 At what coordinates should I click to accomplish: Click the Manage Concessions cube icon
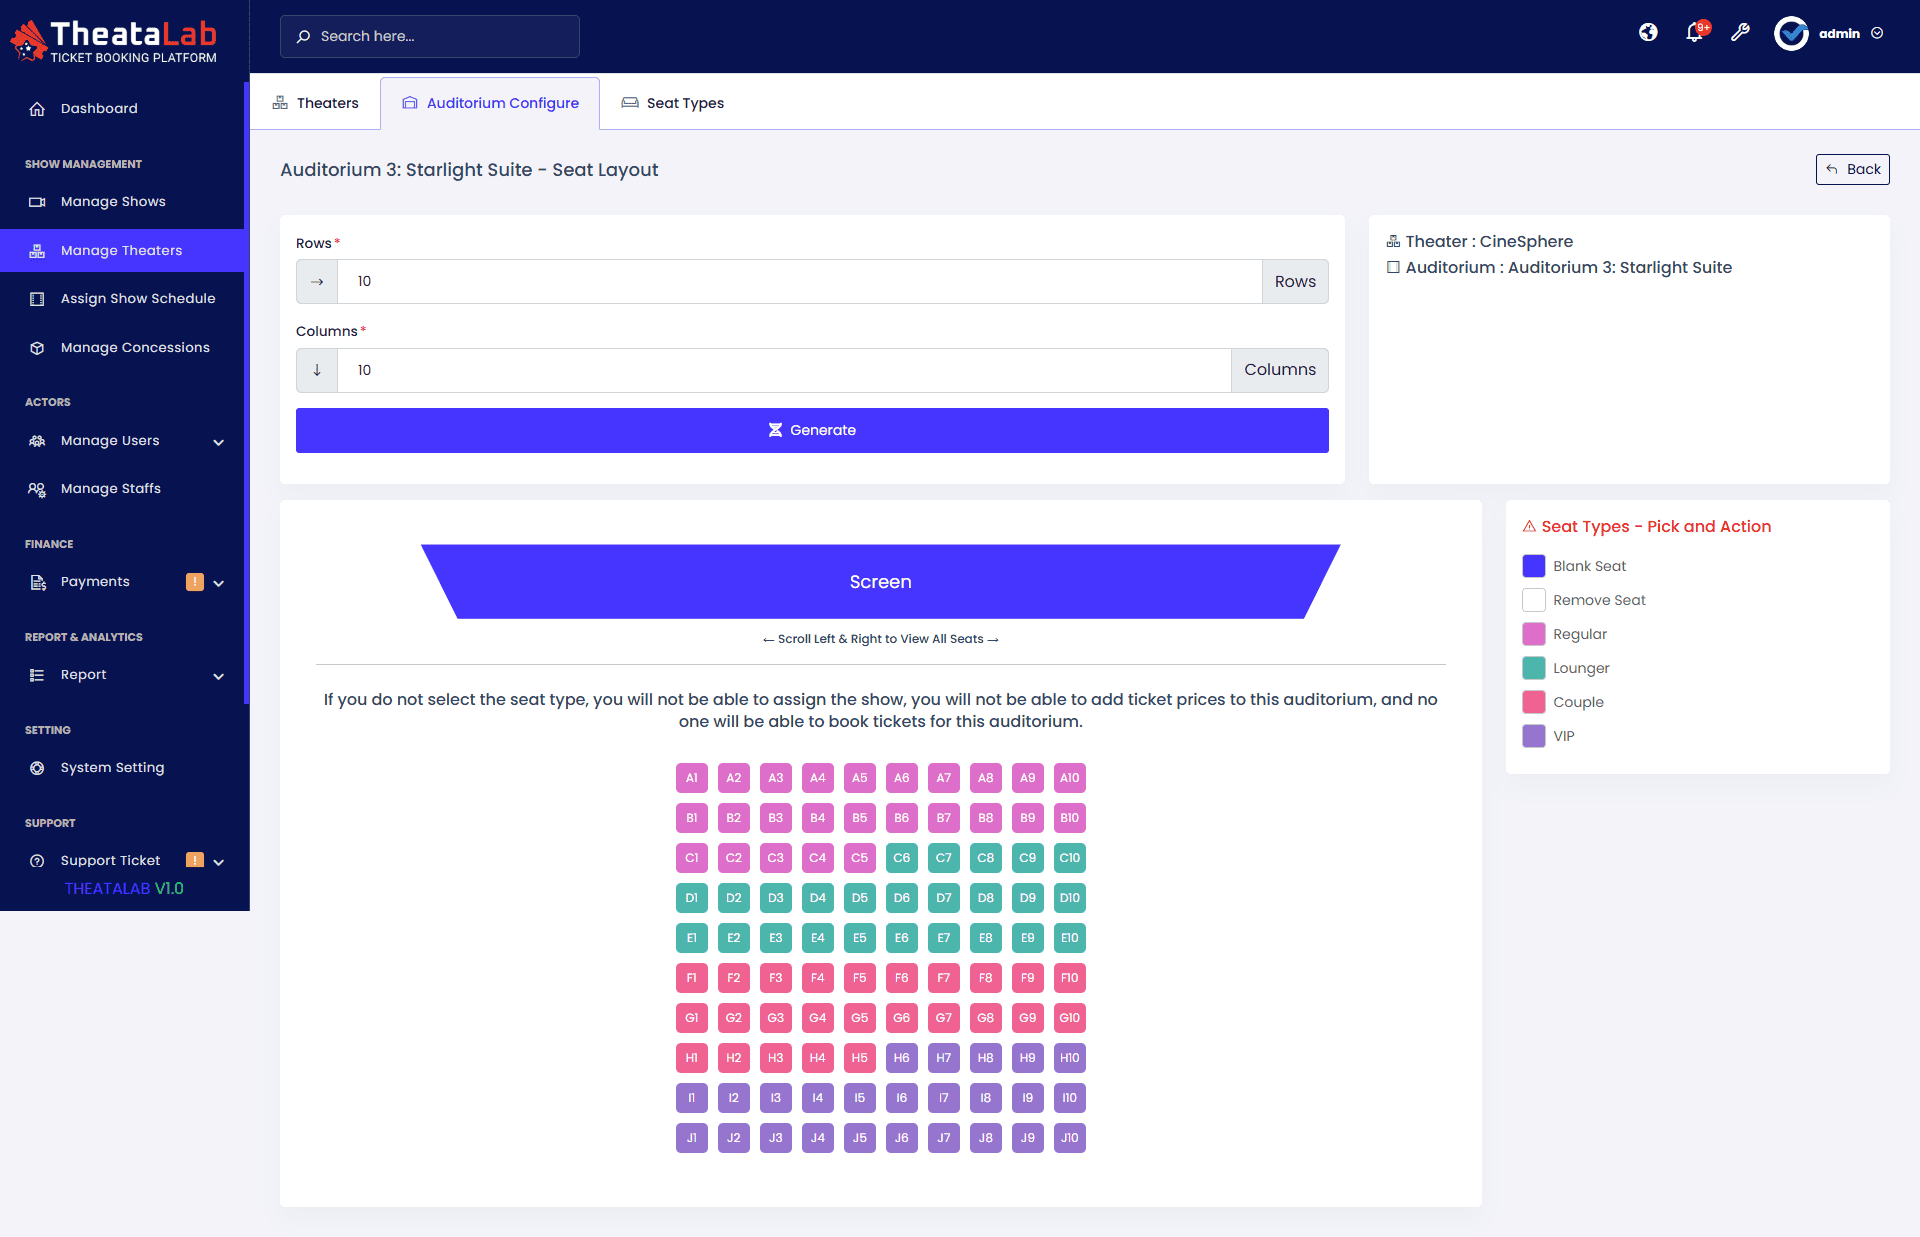[x=37, y=348]
